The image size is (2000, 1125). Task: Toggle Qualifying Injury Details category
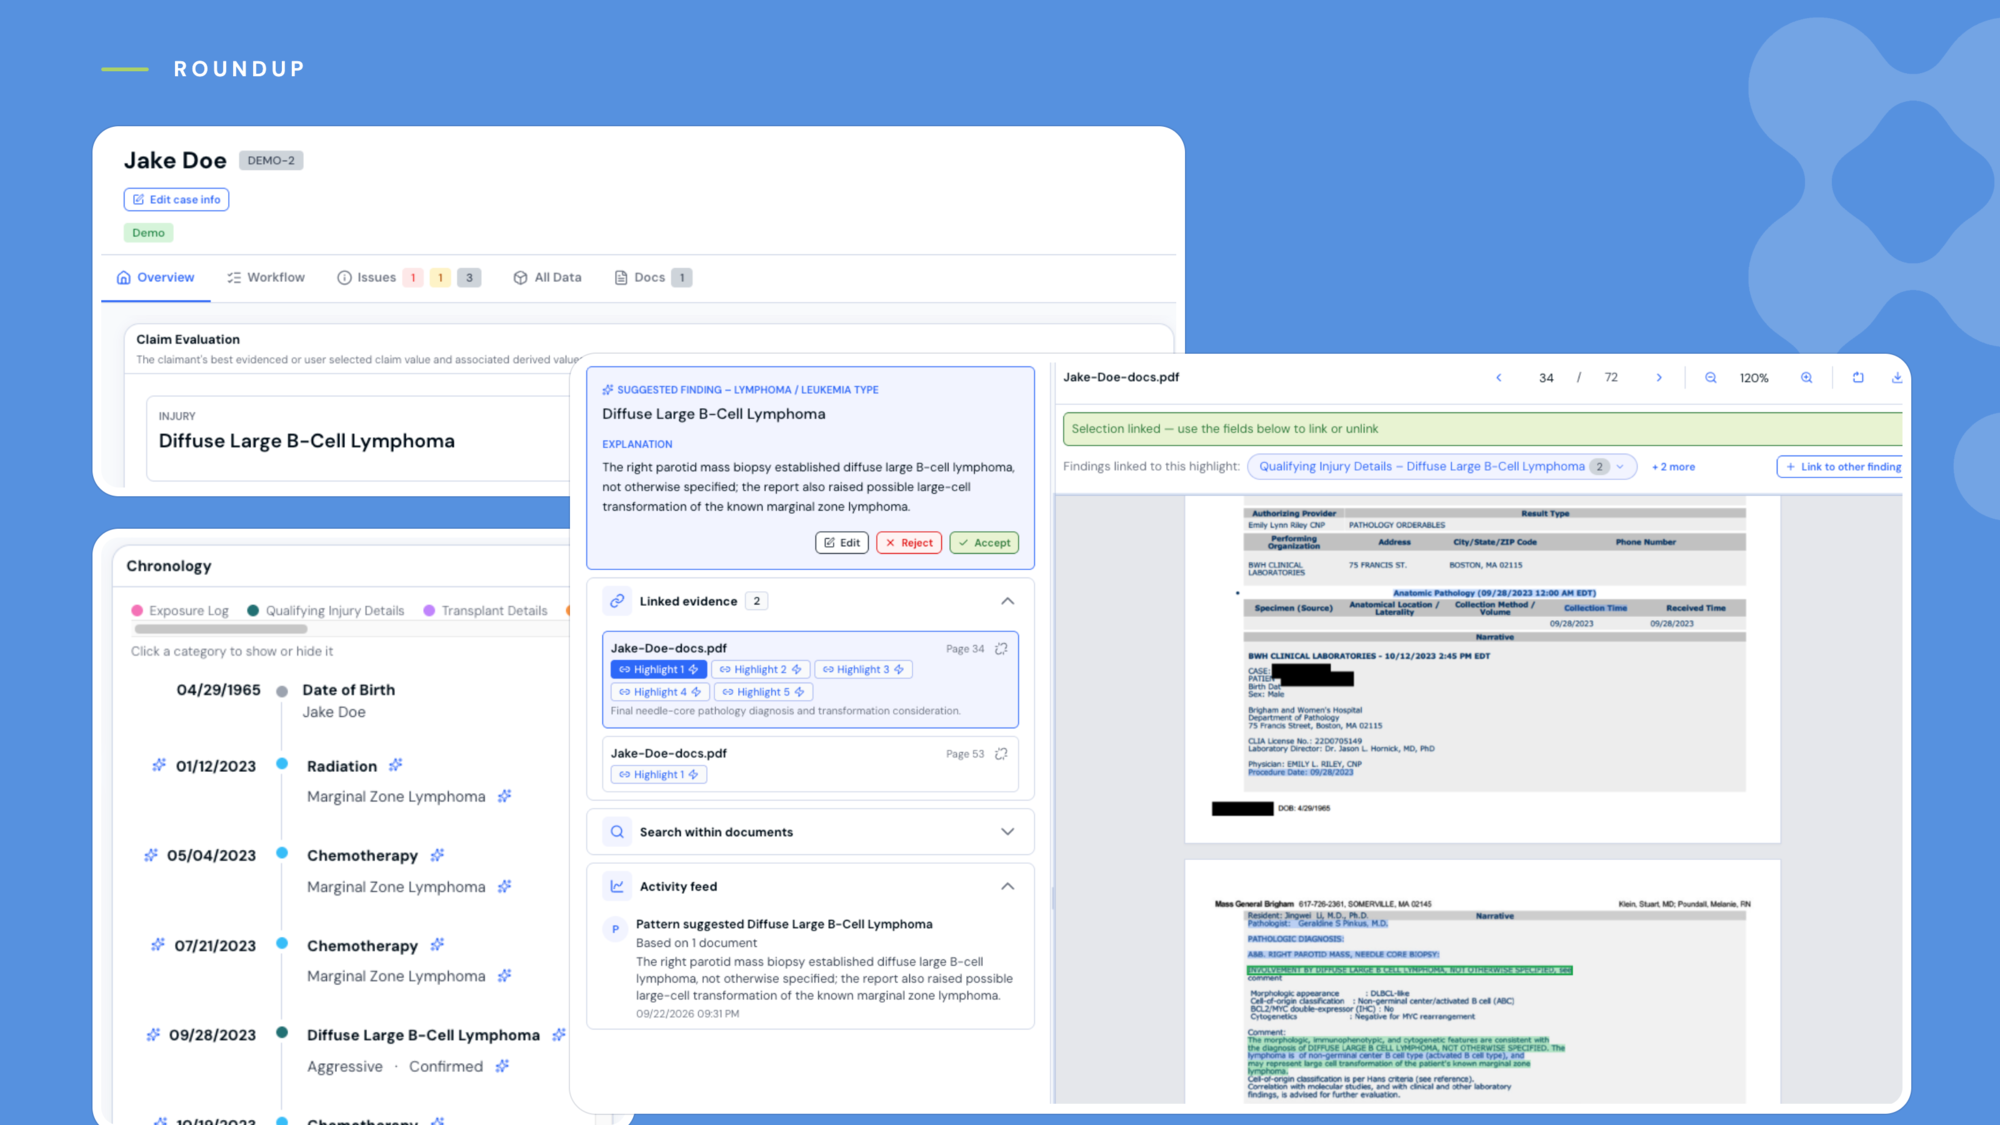coord(326,611)
